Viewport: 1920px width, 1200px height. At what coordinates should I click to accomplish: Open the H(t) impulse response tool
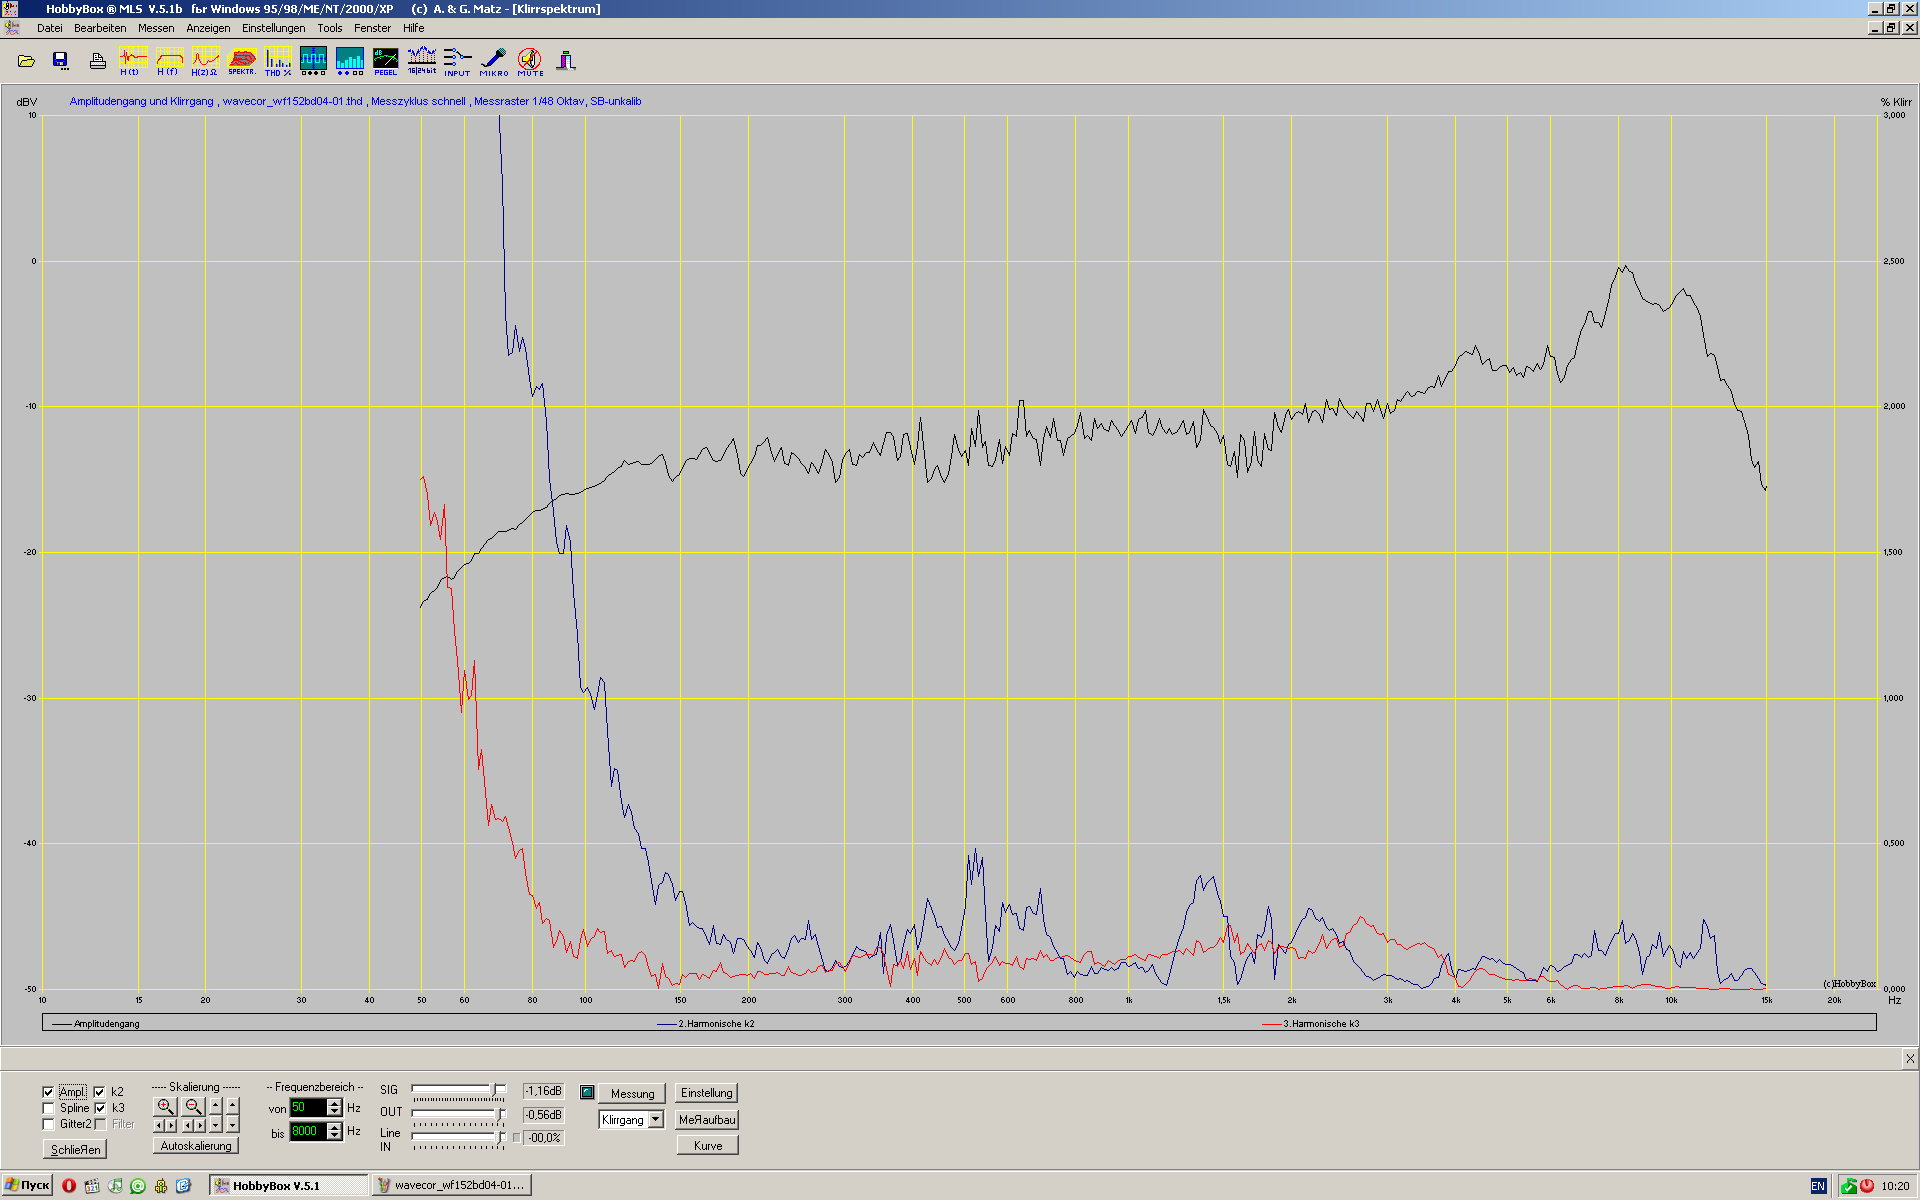pos(132,60)
